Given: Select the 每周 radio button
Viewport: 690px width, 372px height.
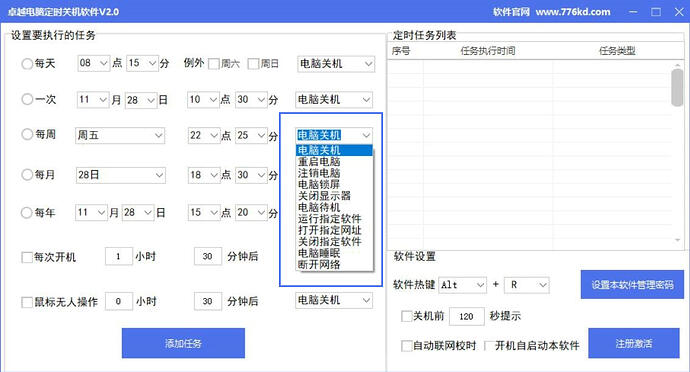Looking at the screenshot, I should coord(27,134).
